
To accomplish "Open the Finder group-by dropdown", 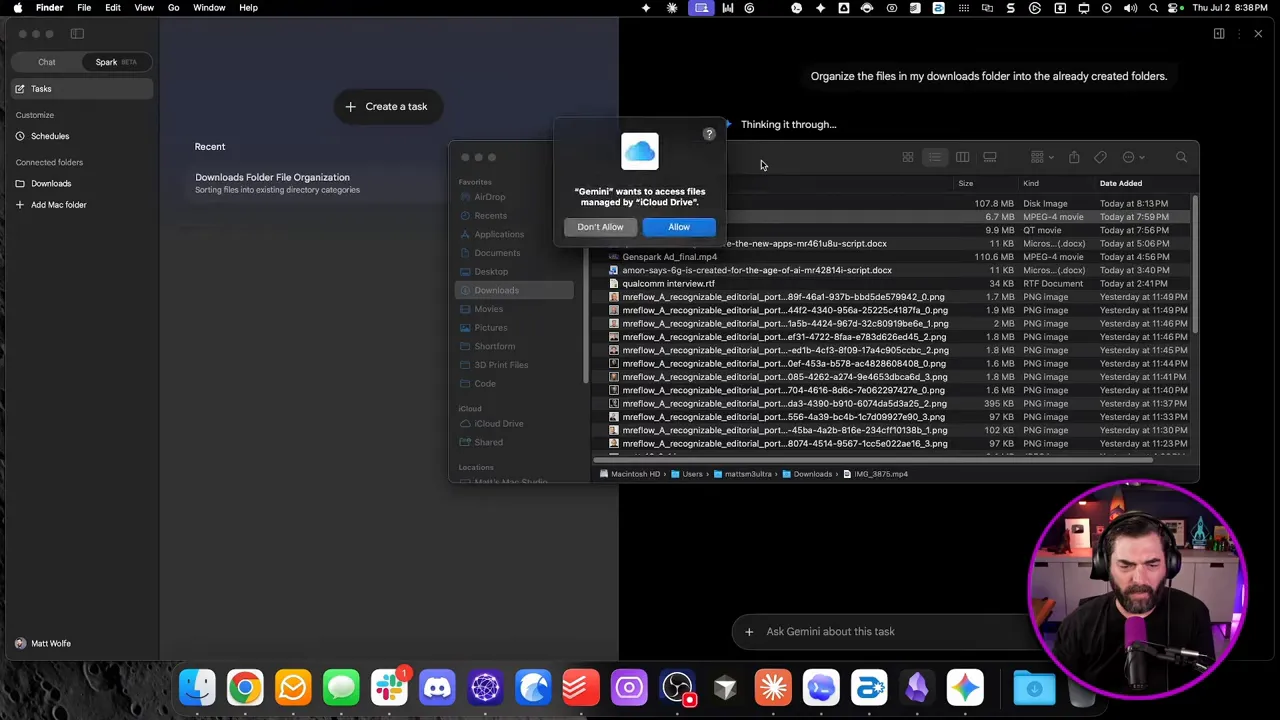I will (x=1041, y=158).
